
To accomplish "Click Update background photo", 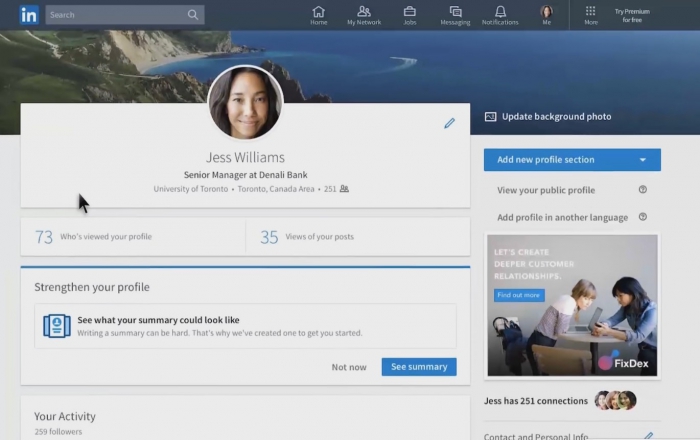I will pyautogui.click(x=548, y=117).
